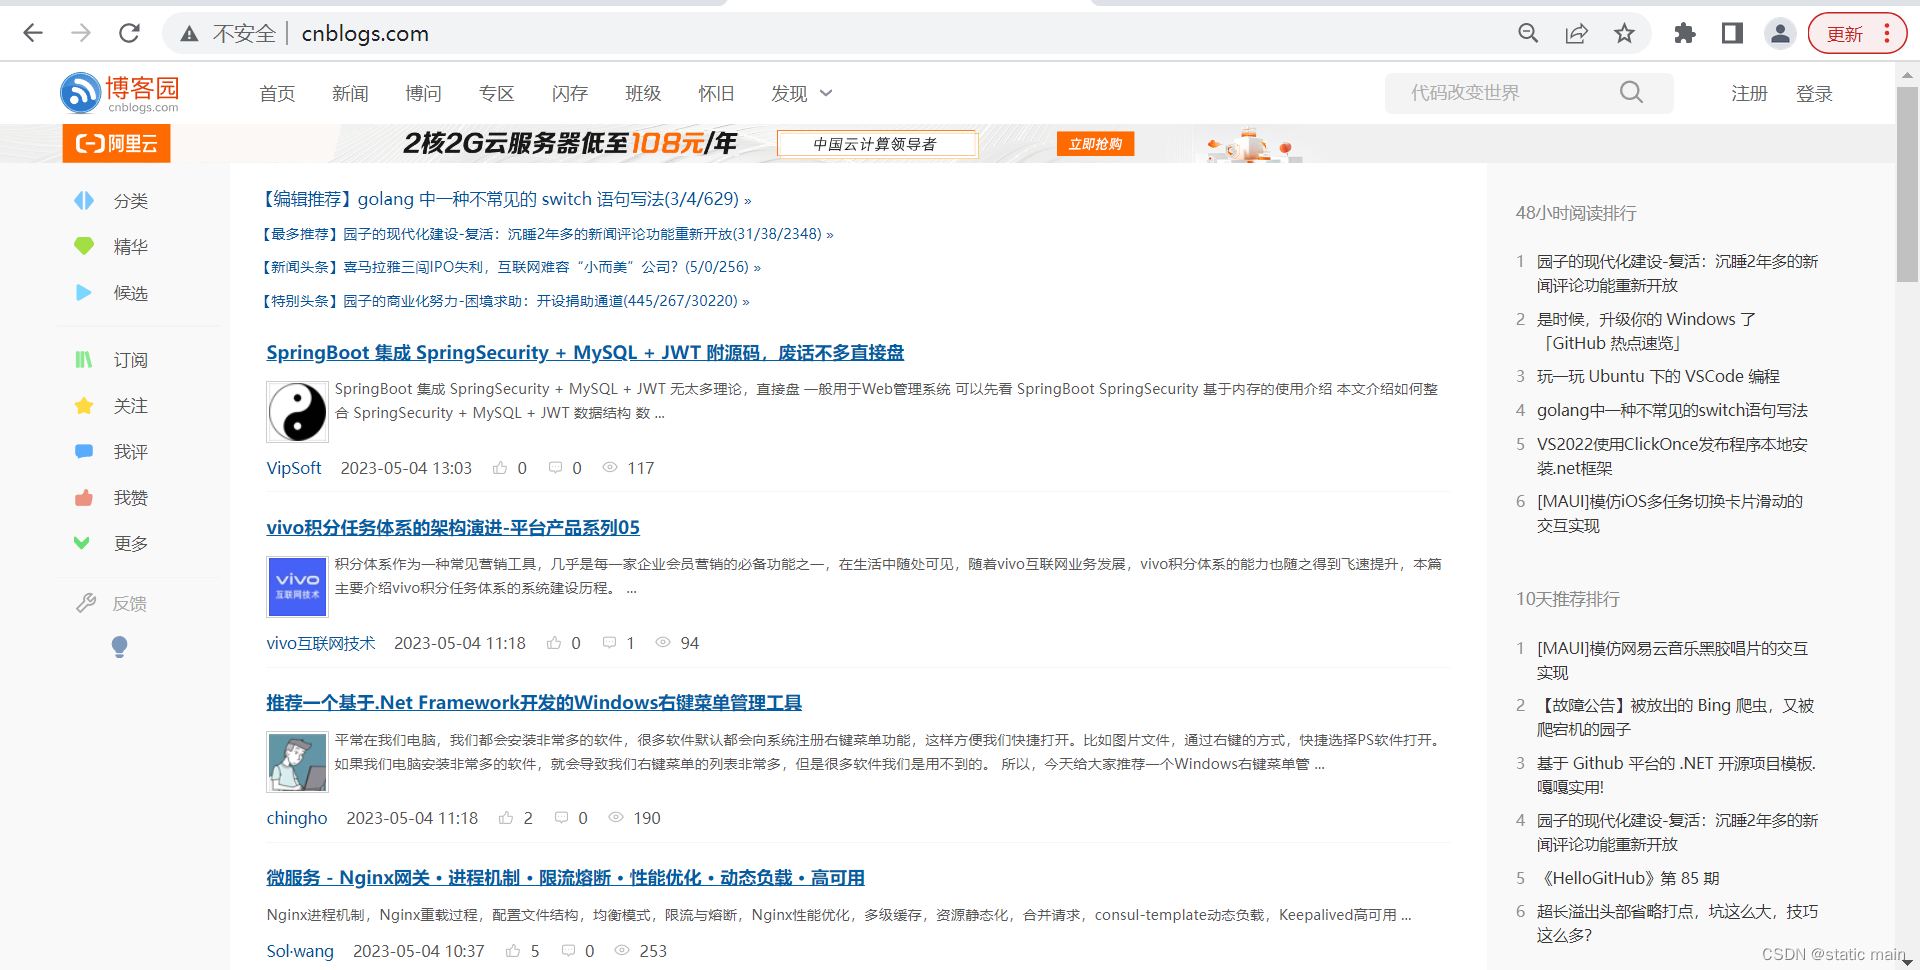Open the 博问 navigation tab
Image resolution: width=1920 pixels, height=970 pixels.
423,93
